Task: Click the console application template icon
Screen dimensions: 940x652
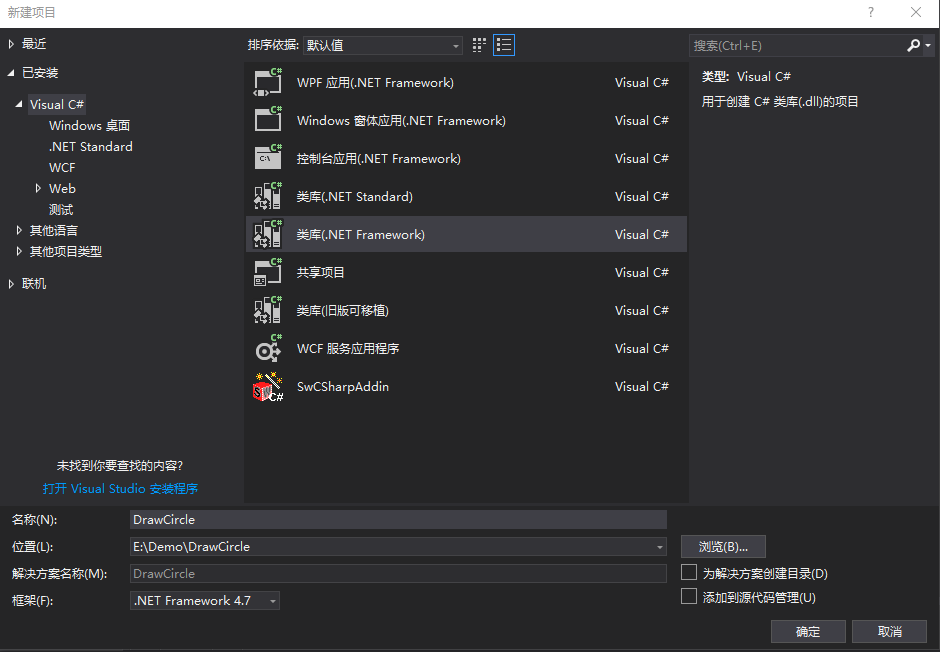Action: point(267,158)
